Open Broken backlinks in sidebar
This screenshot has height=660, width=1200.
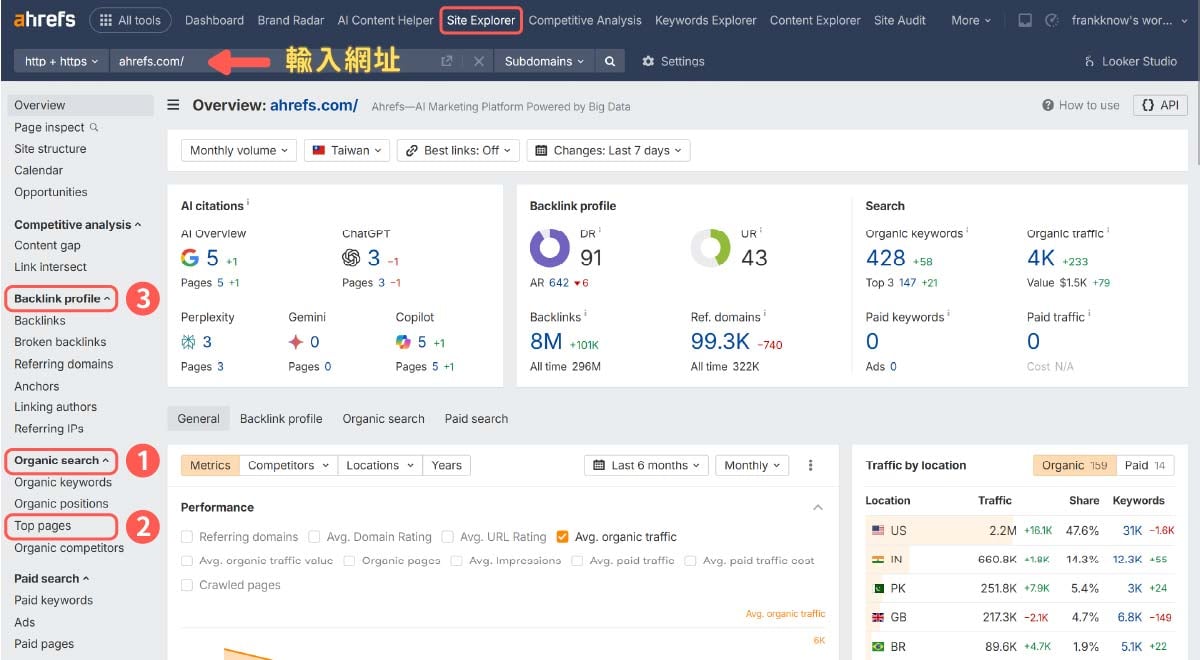[60, 342]
